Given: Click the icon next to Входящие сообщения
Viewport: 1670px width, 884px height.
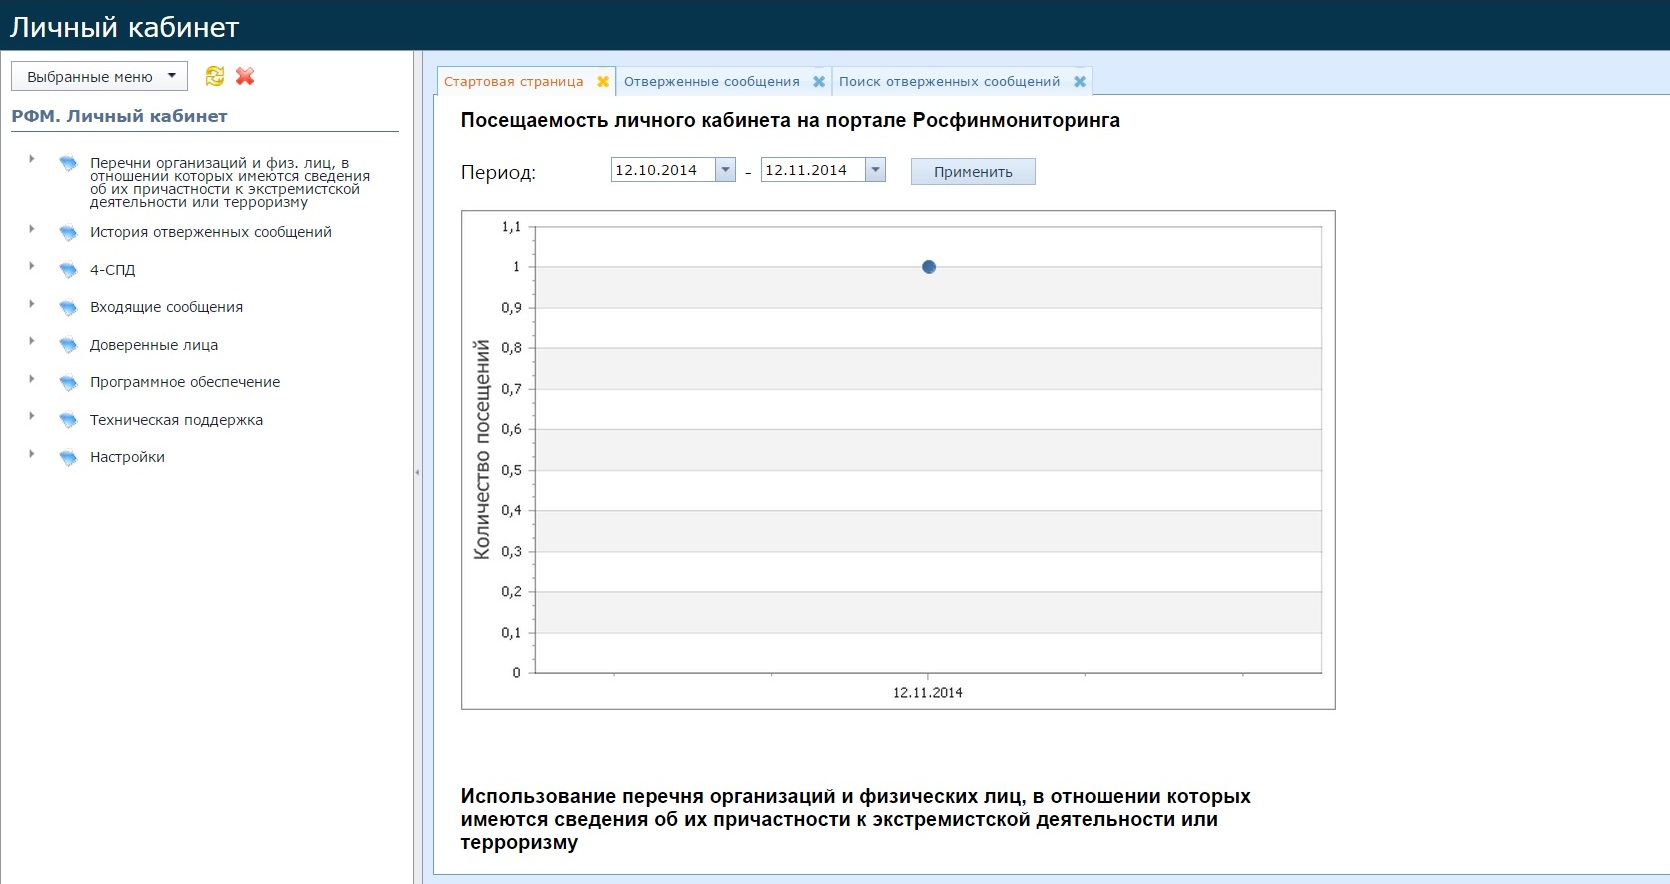Looking at the screenshot, I should pyautogui.click(x=68, y=307).
